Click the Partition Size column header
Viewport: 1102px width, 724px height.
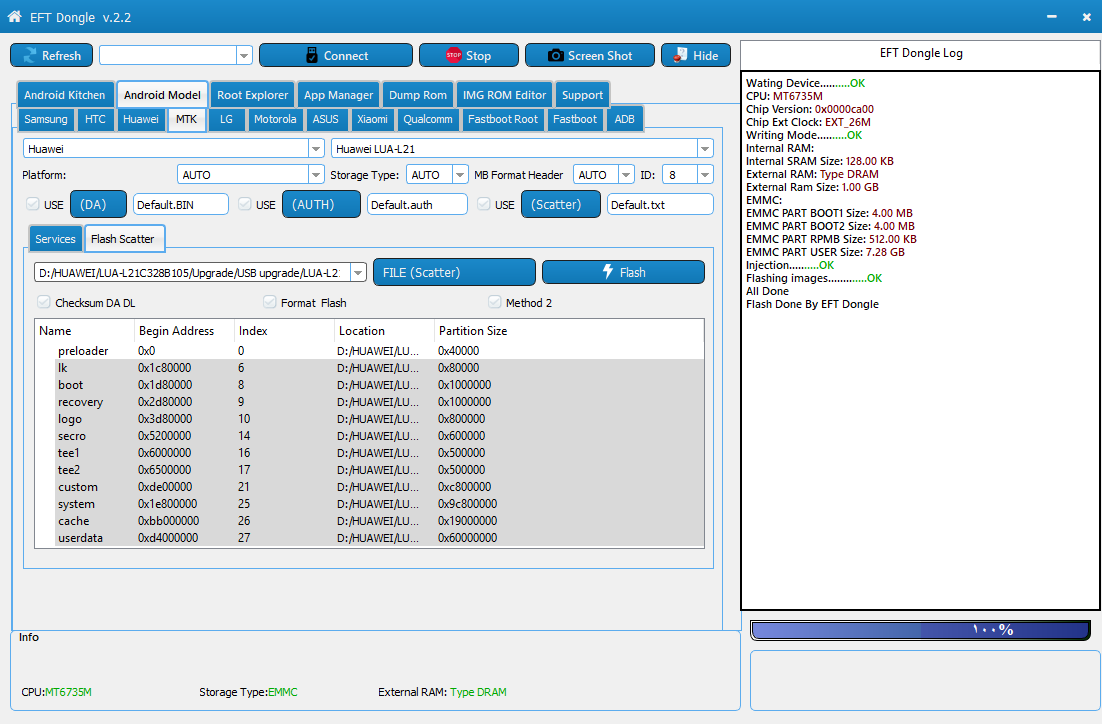click(569, 330)
